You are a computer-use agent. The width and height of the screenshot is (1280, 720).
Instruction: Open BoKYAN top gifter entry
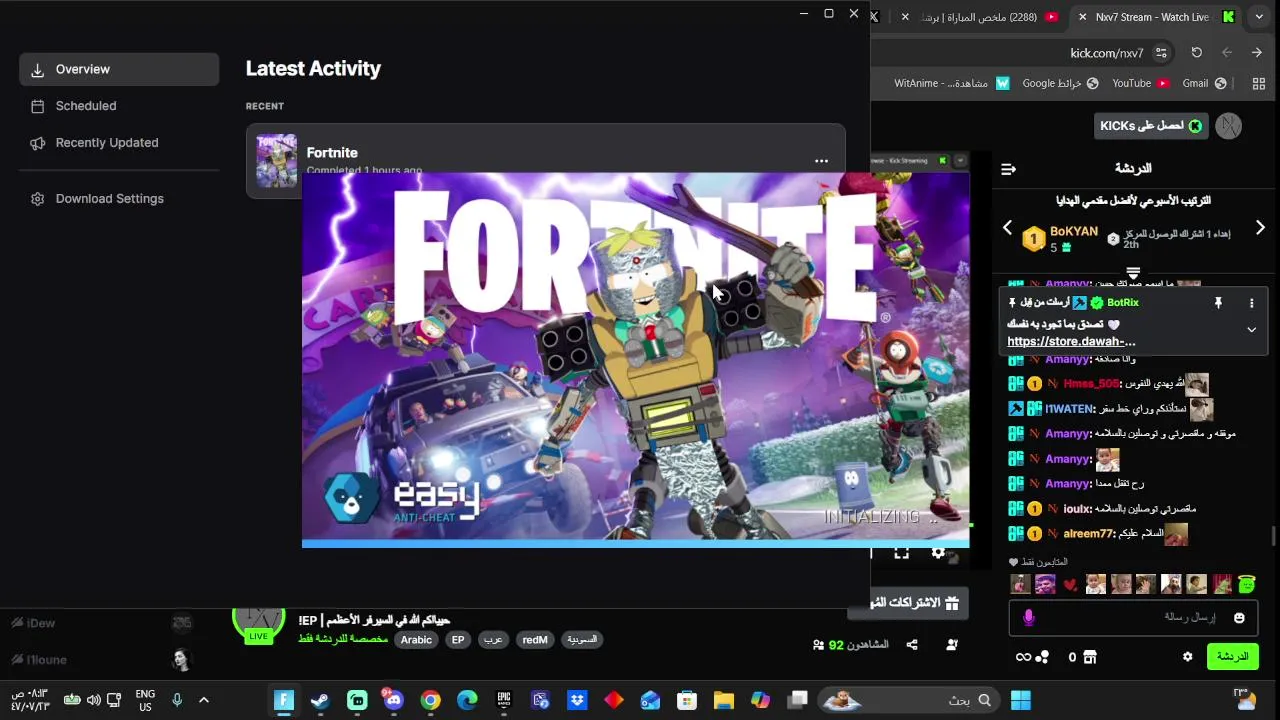1061,238
